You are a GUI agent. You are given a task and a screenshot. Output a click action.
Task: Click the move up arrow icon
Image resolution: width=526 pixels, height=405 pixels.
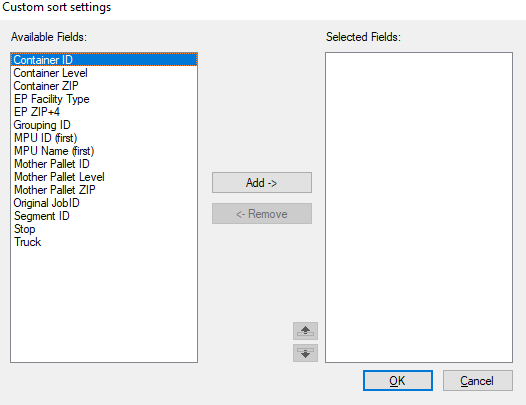(x=305, y=331)
